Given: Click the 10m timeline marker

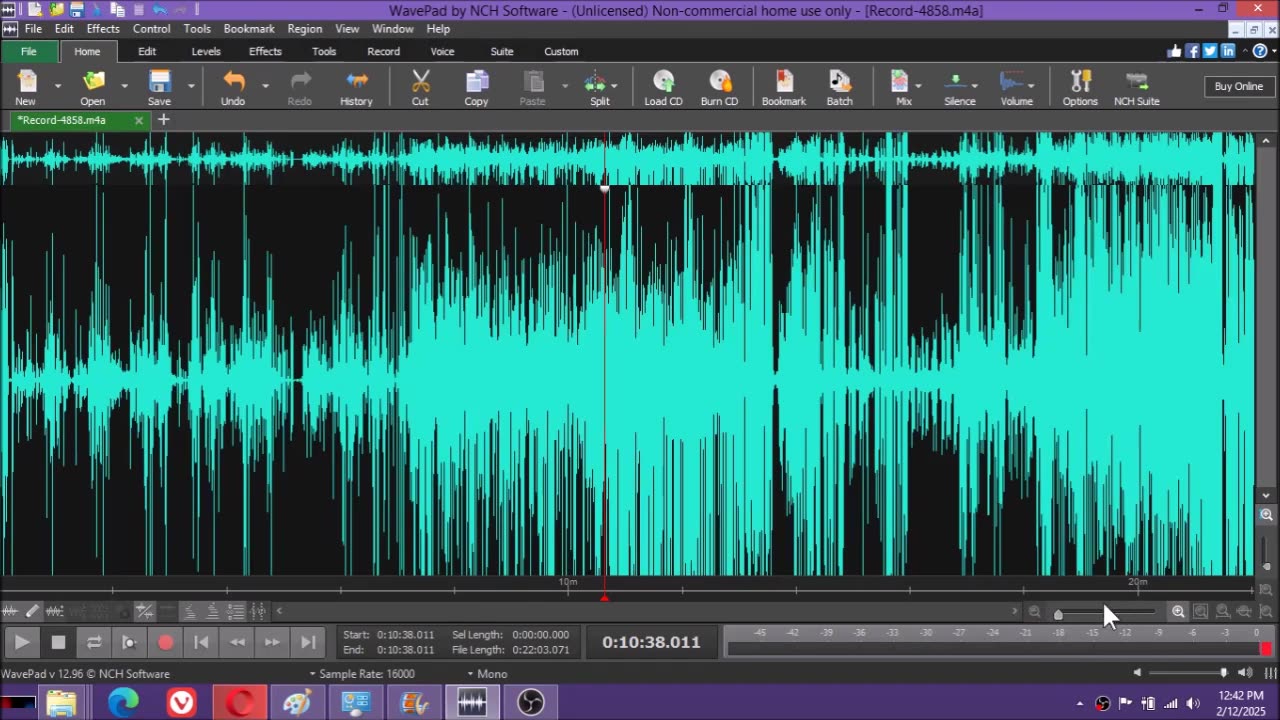Looking at the screenshot, I should [568, 582].
